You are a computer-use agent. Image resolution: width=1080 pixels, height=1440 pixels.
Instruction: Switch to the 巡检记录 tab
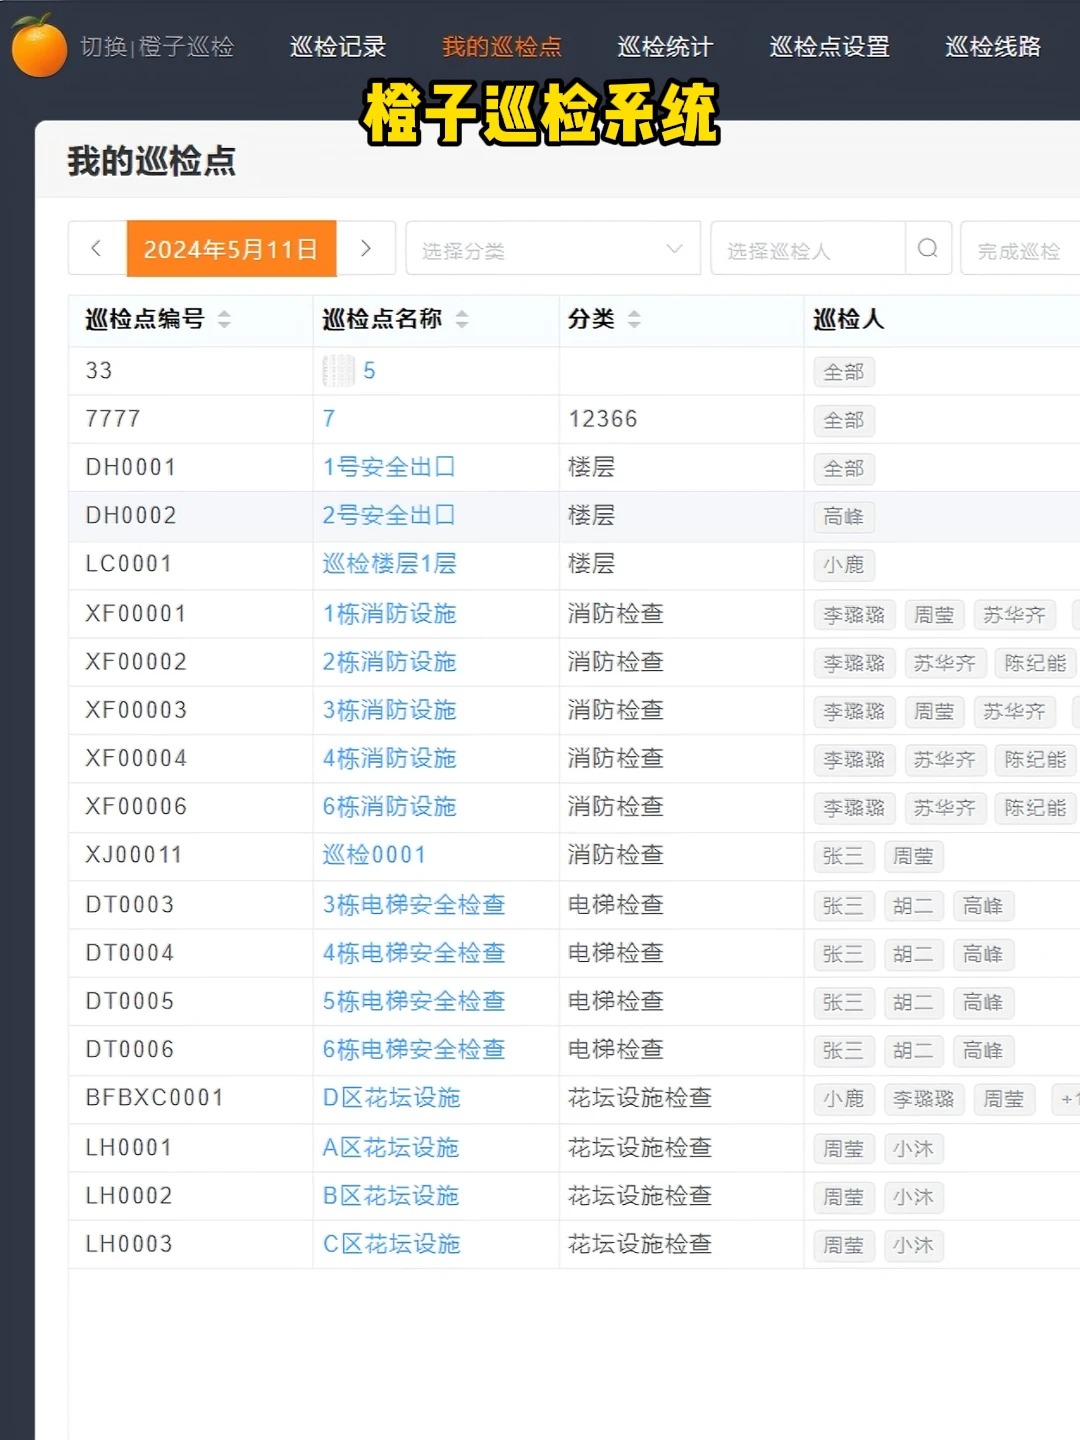[338, 46]
